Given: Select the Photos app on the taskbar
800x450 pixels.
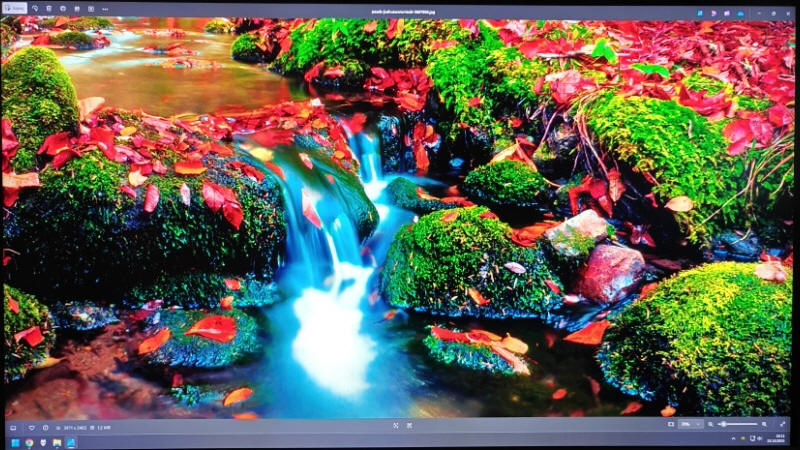Looking at the screenshot, I should (71, 442).
